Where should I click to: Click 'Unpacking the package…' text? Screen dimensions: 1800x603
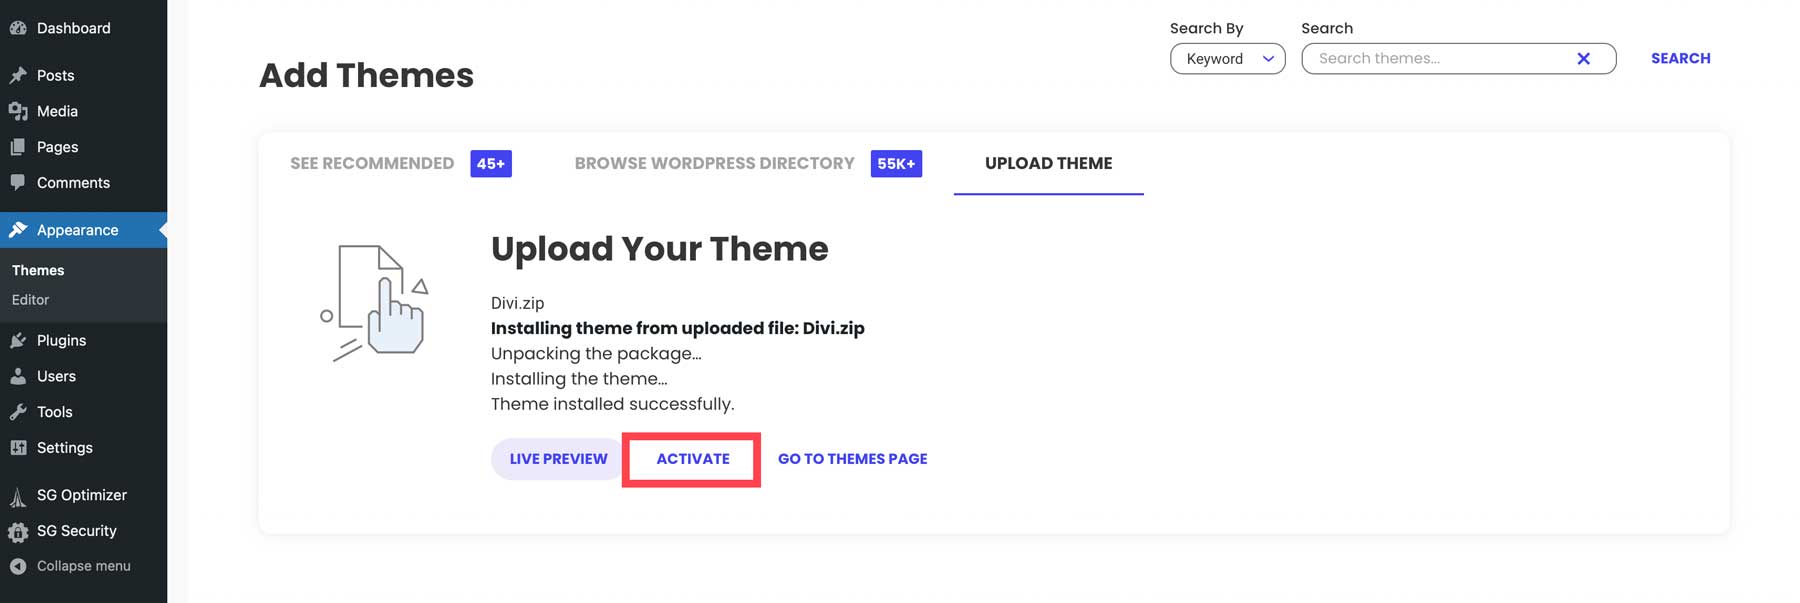click(596, 353)
